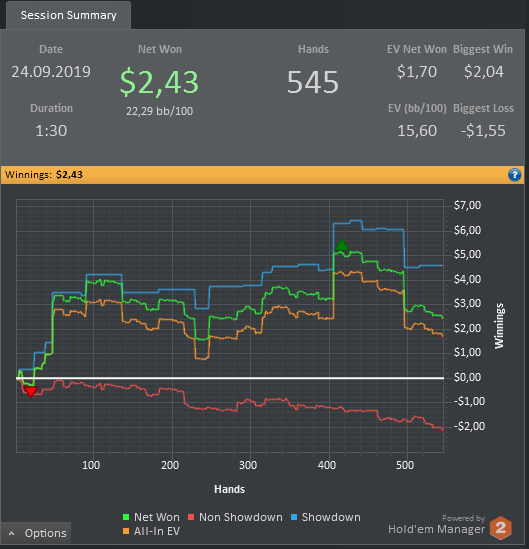Image resolution: width=529 pixels, height=549 pixels.
Task: Click the Powered by text
Action: pyautogui.click(x=463, y=518)
